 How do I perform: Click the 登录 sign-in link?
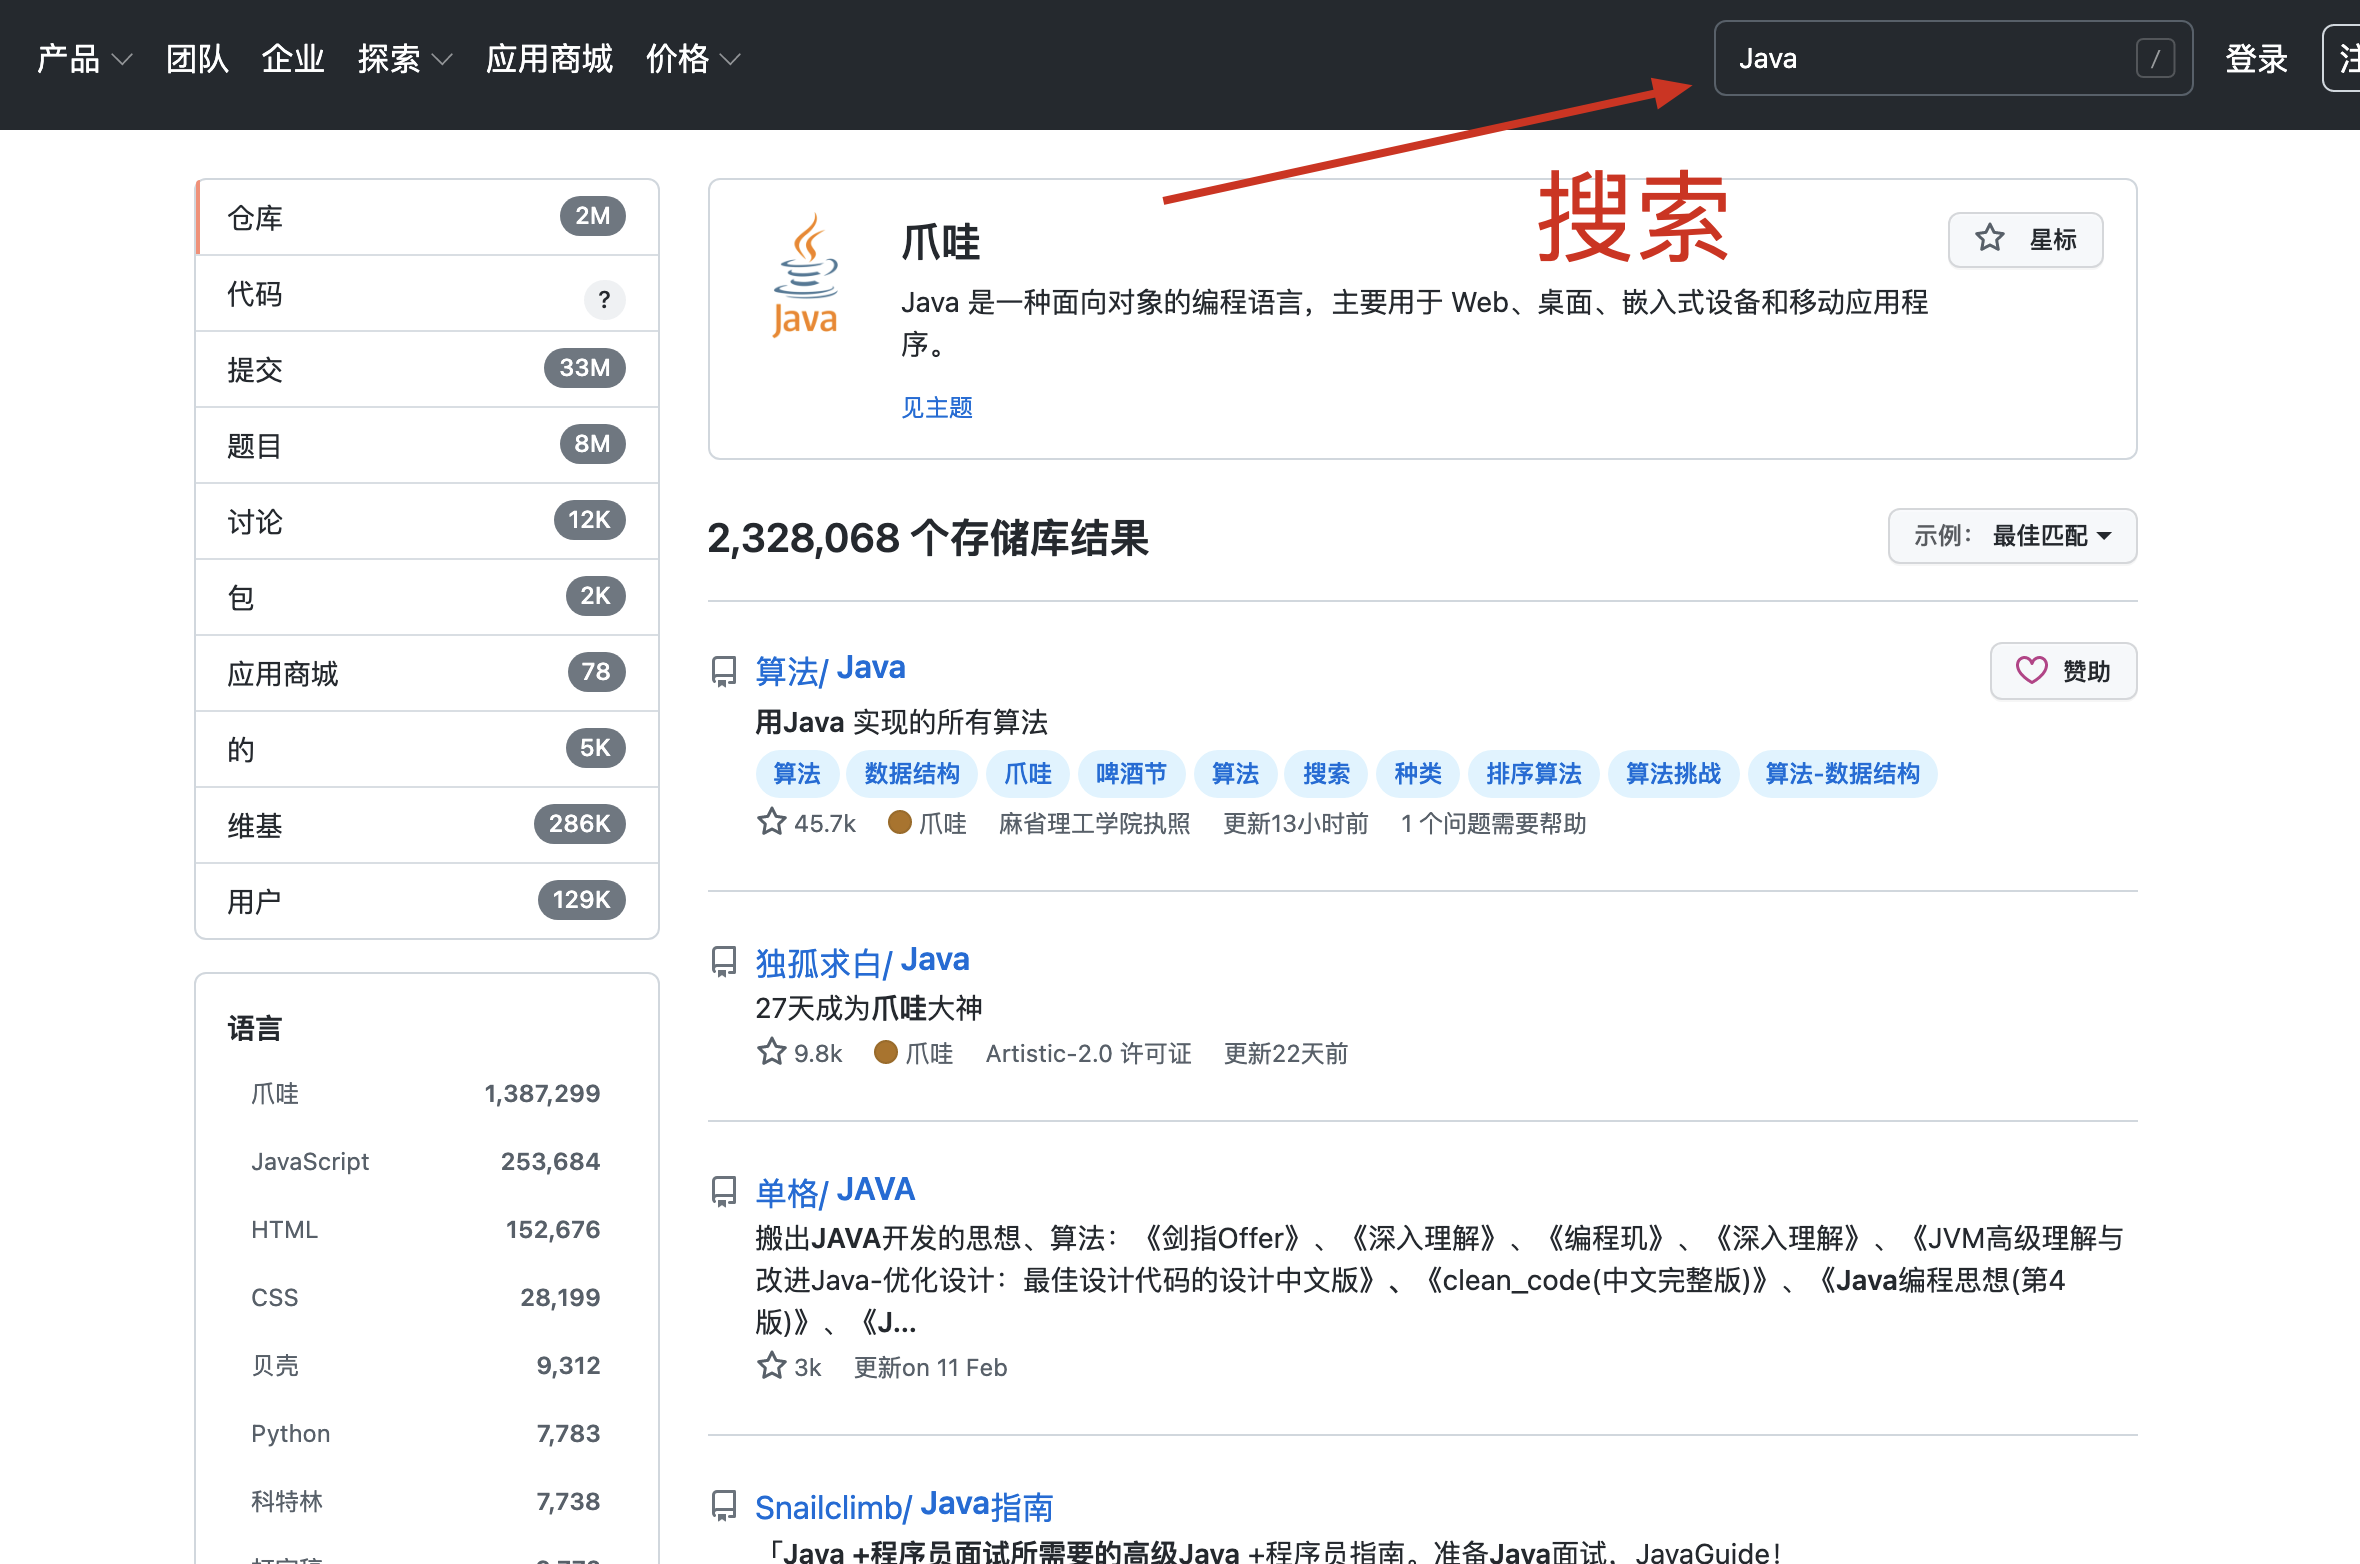point(2256,59)
